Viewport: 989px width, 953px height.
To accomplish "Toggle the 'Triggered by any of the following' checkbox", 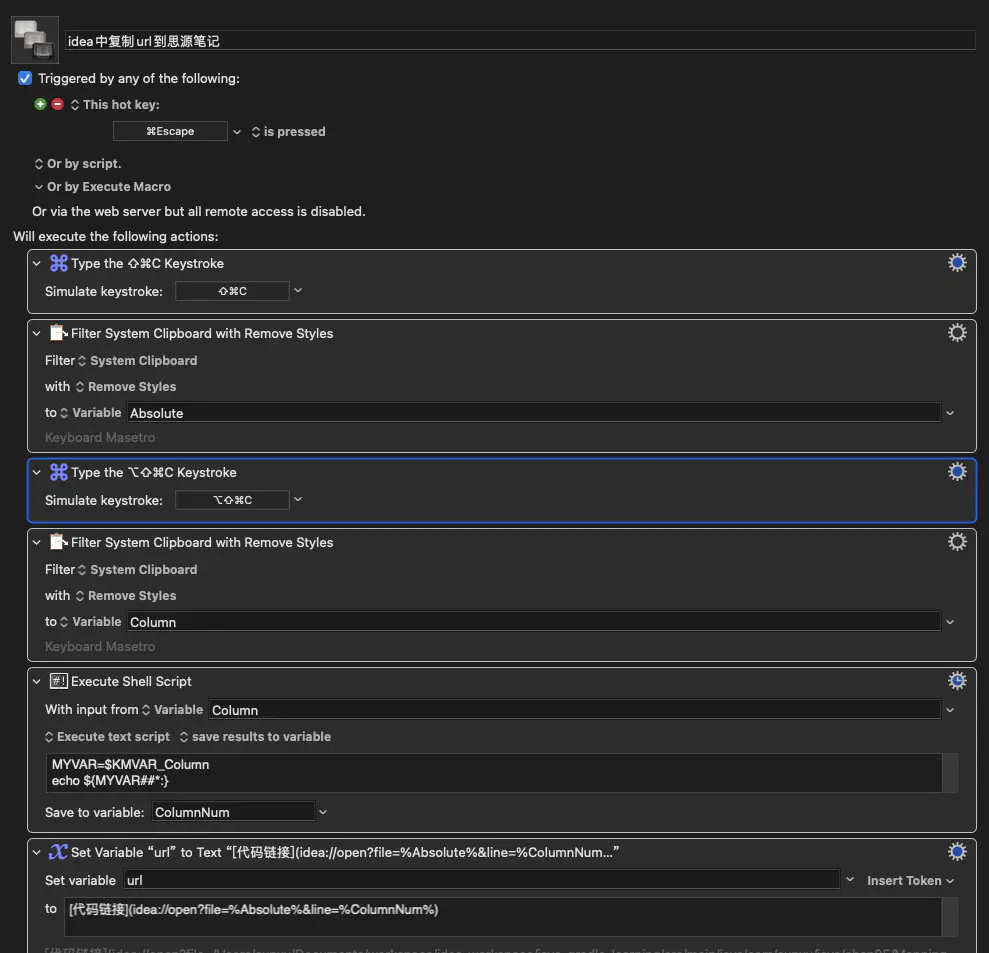I will point(25,78).
